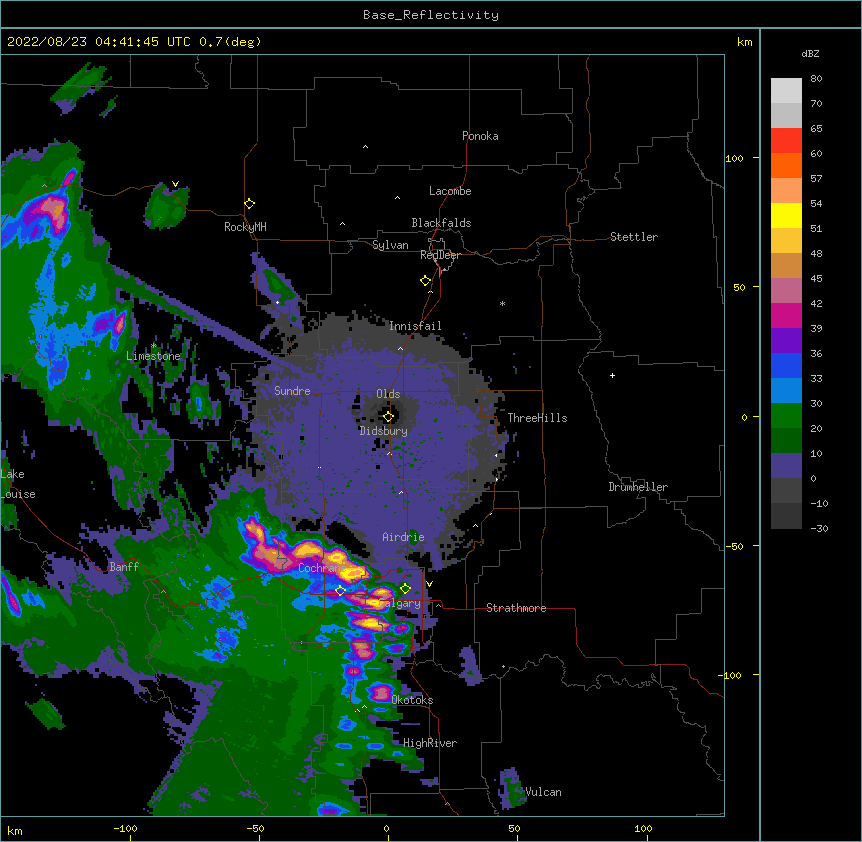The image size is (862, 842).
Task: Select the Didsbury label
Action: click(384, 431)
